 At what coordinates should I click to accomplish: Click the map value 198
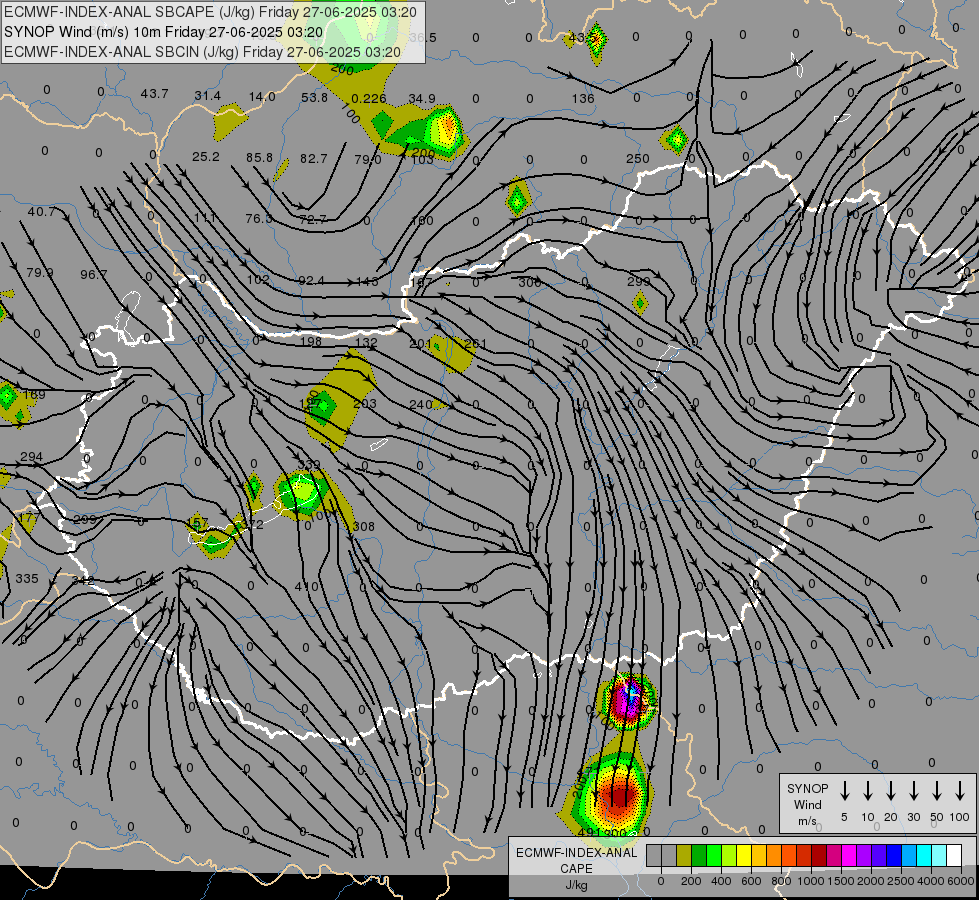[x=310, y=341]
